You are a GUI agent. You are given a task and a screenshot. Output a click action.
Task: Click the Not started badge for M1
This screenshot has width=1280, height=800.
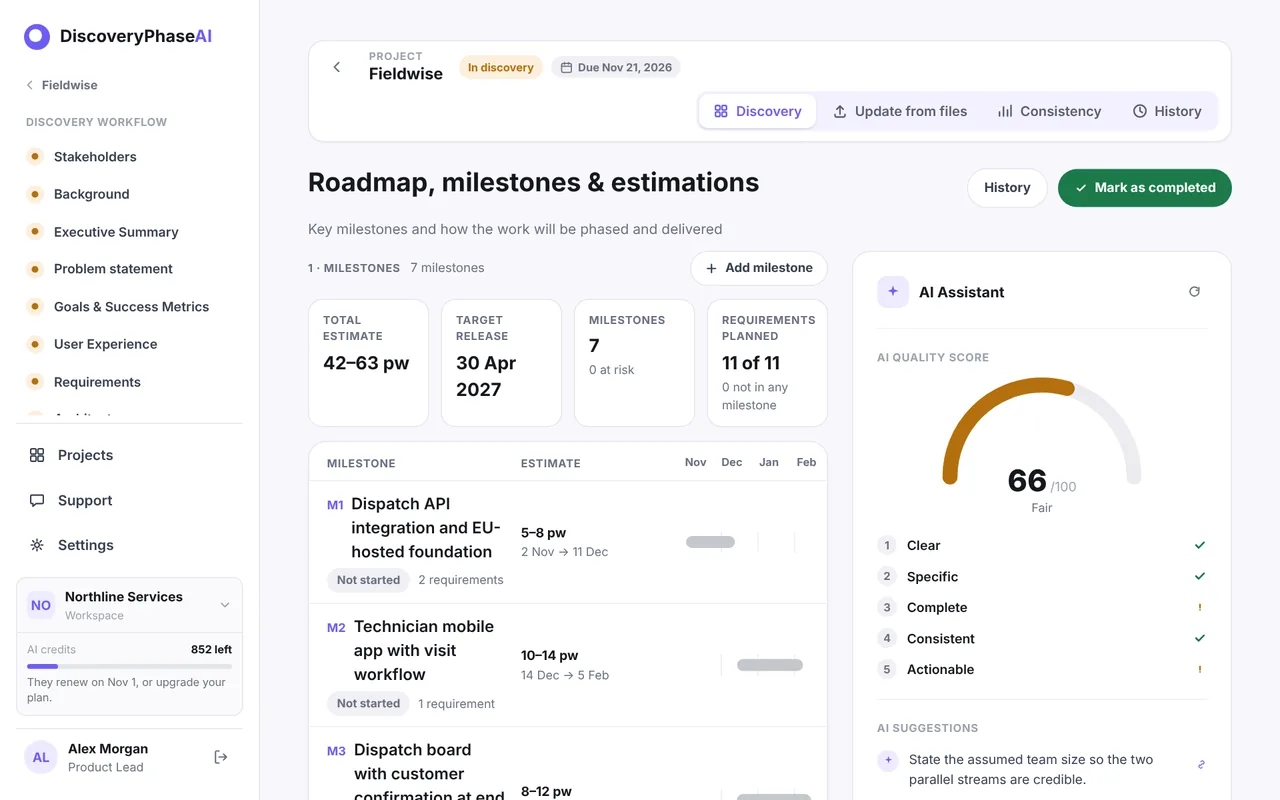(368, 580)
